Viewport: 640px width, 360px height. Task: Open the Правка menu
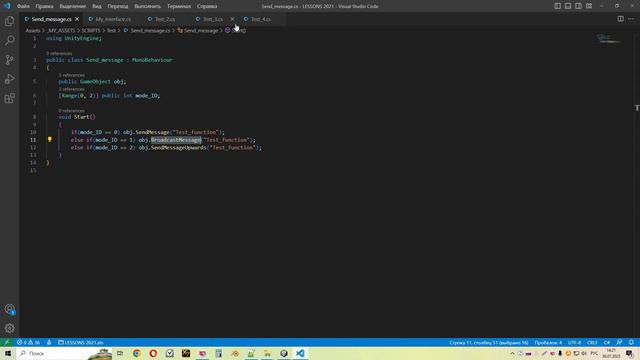(44, 6)
